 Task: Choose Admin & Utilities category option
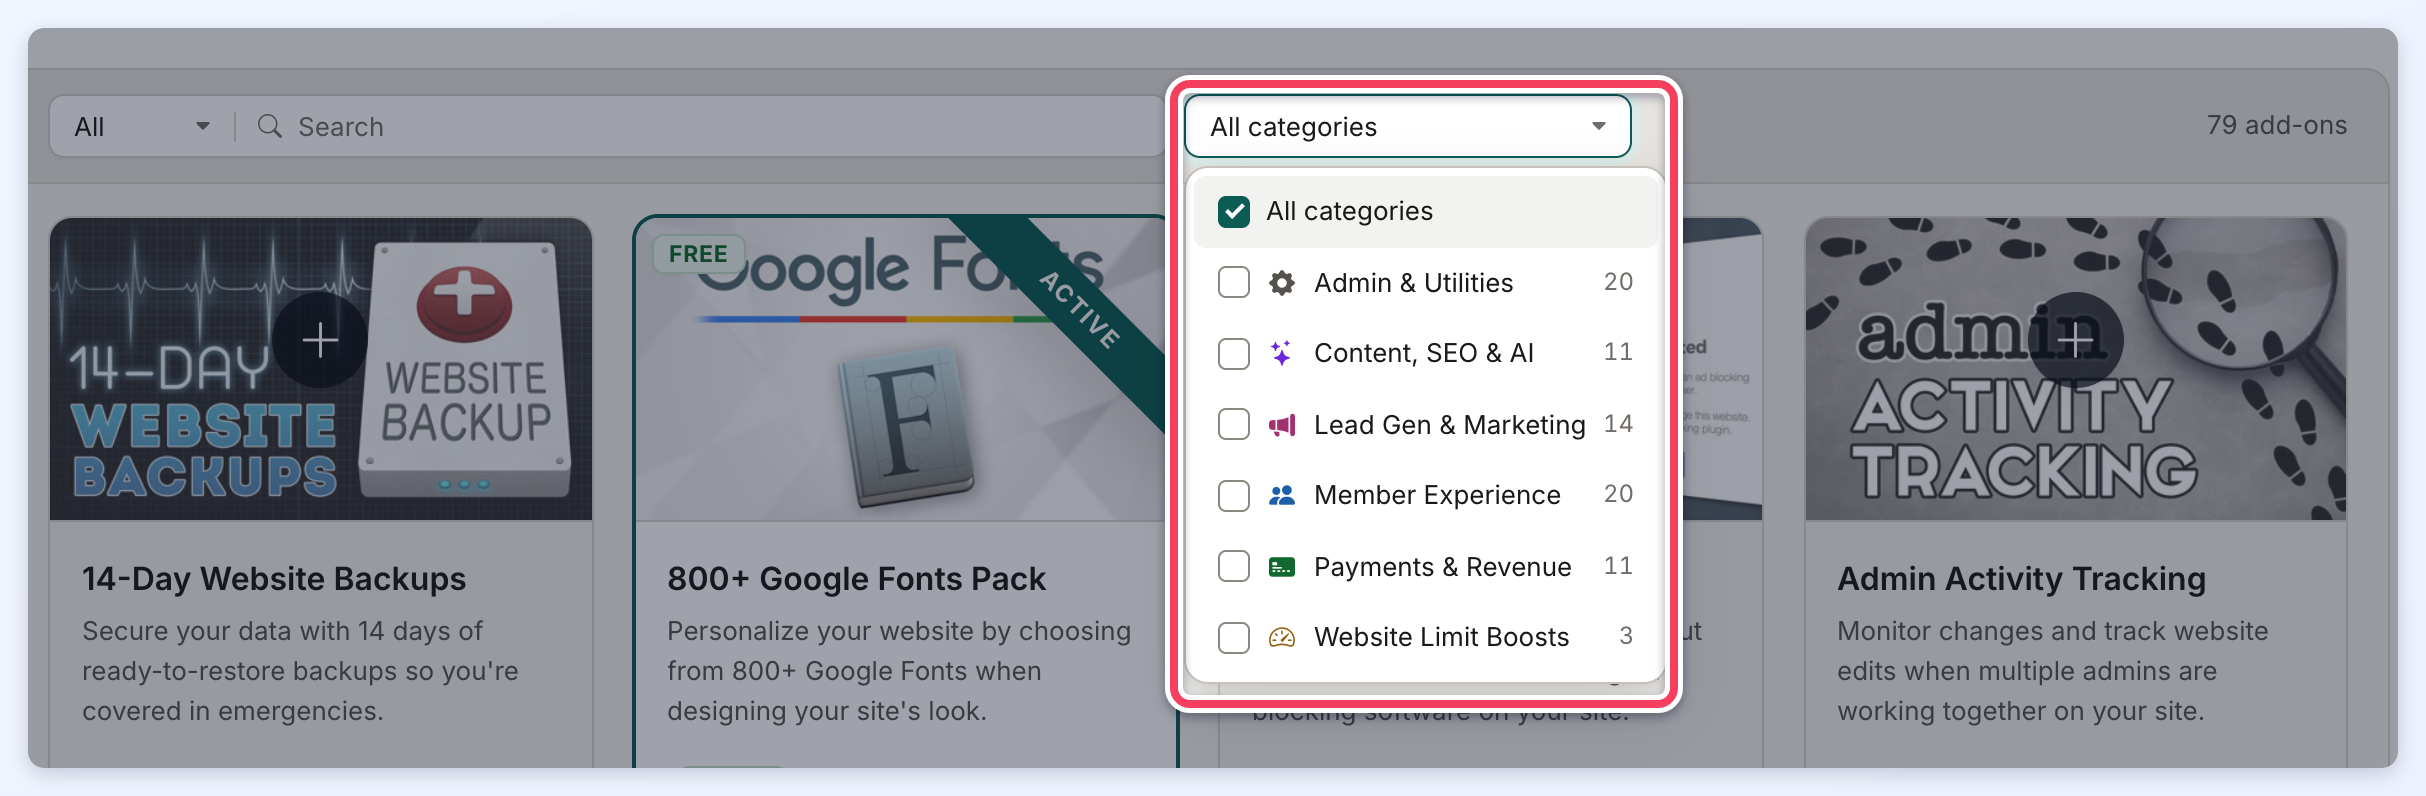pyautogui.click(x=1425, y=283)
